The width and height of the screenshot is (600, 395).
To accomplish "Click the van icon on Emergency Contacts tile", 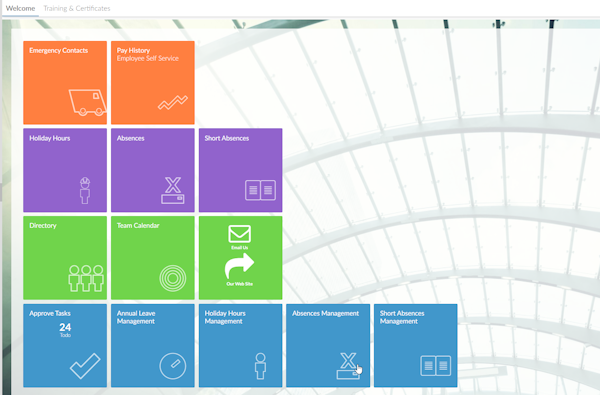I will click(x=88, y=102).
